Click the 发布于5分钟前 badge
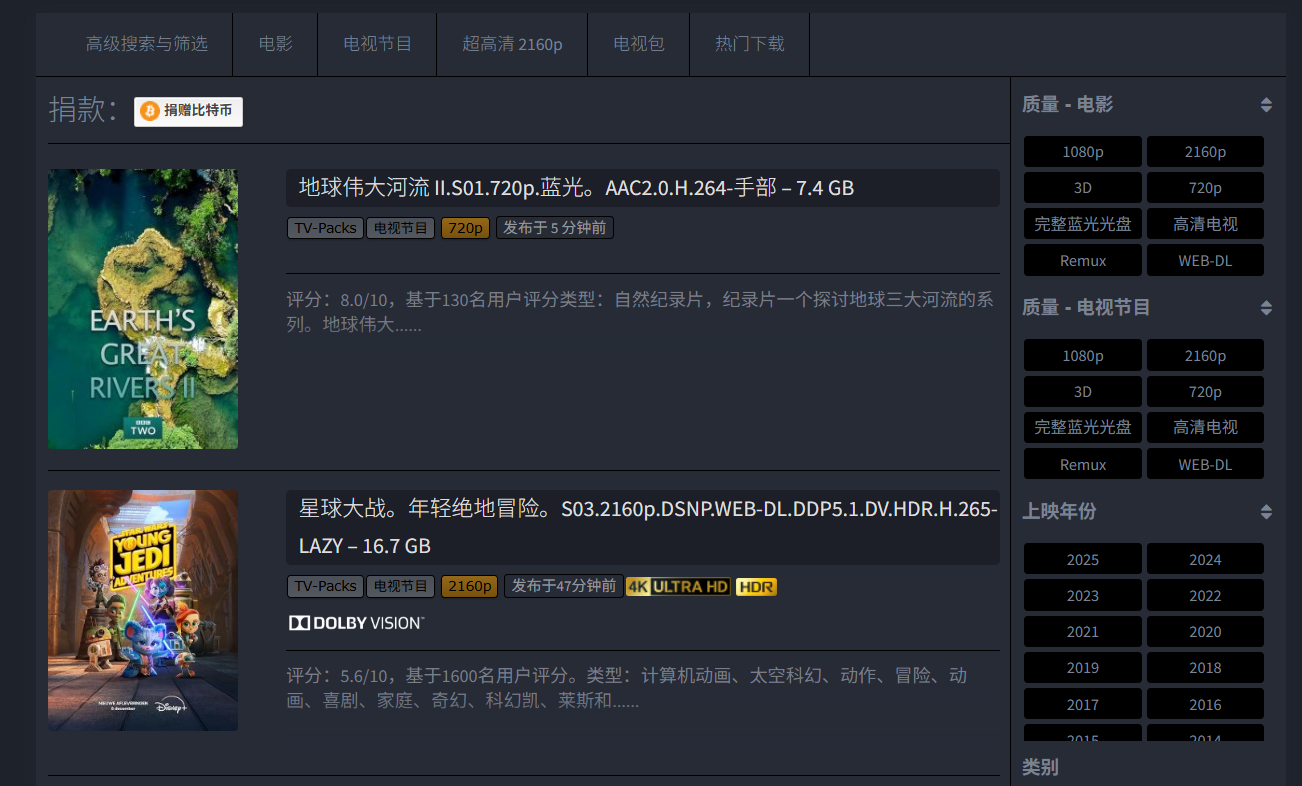 555,227
